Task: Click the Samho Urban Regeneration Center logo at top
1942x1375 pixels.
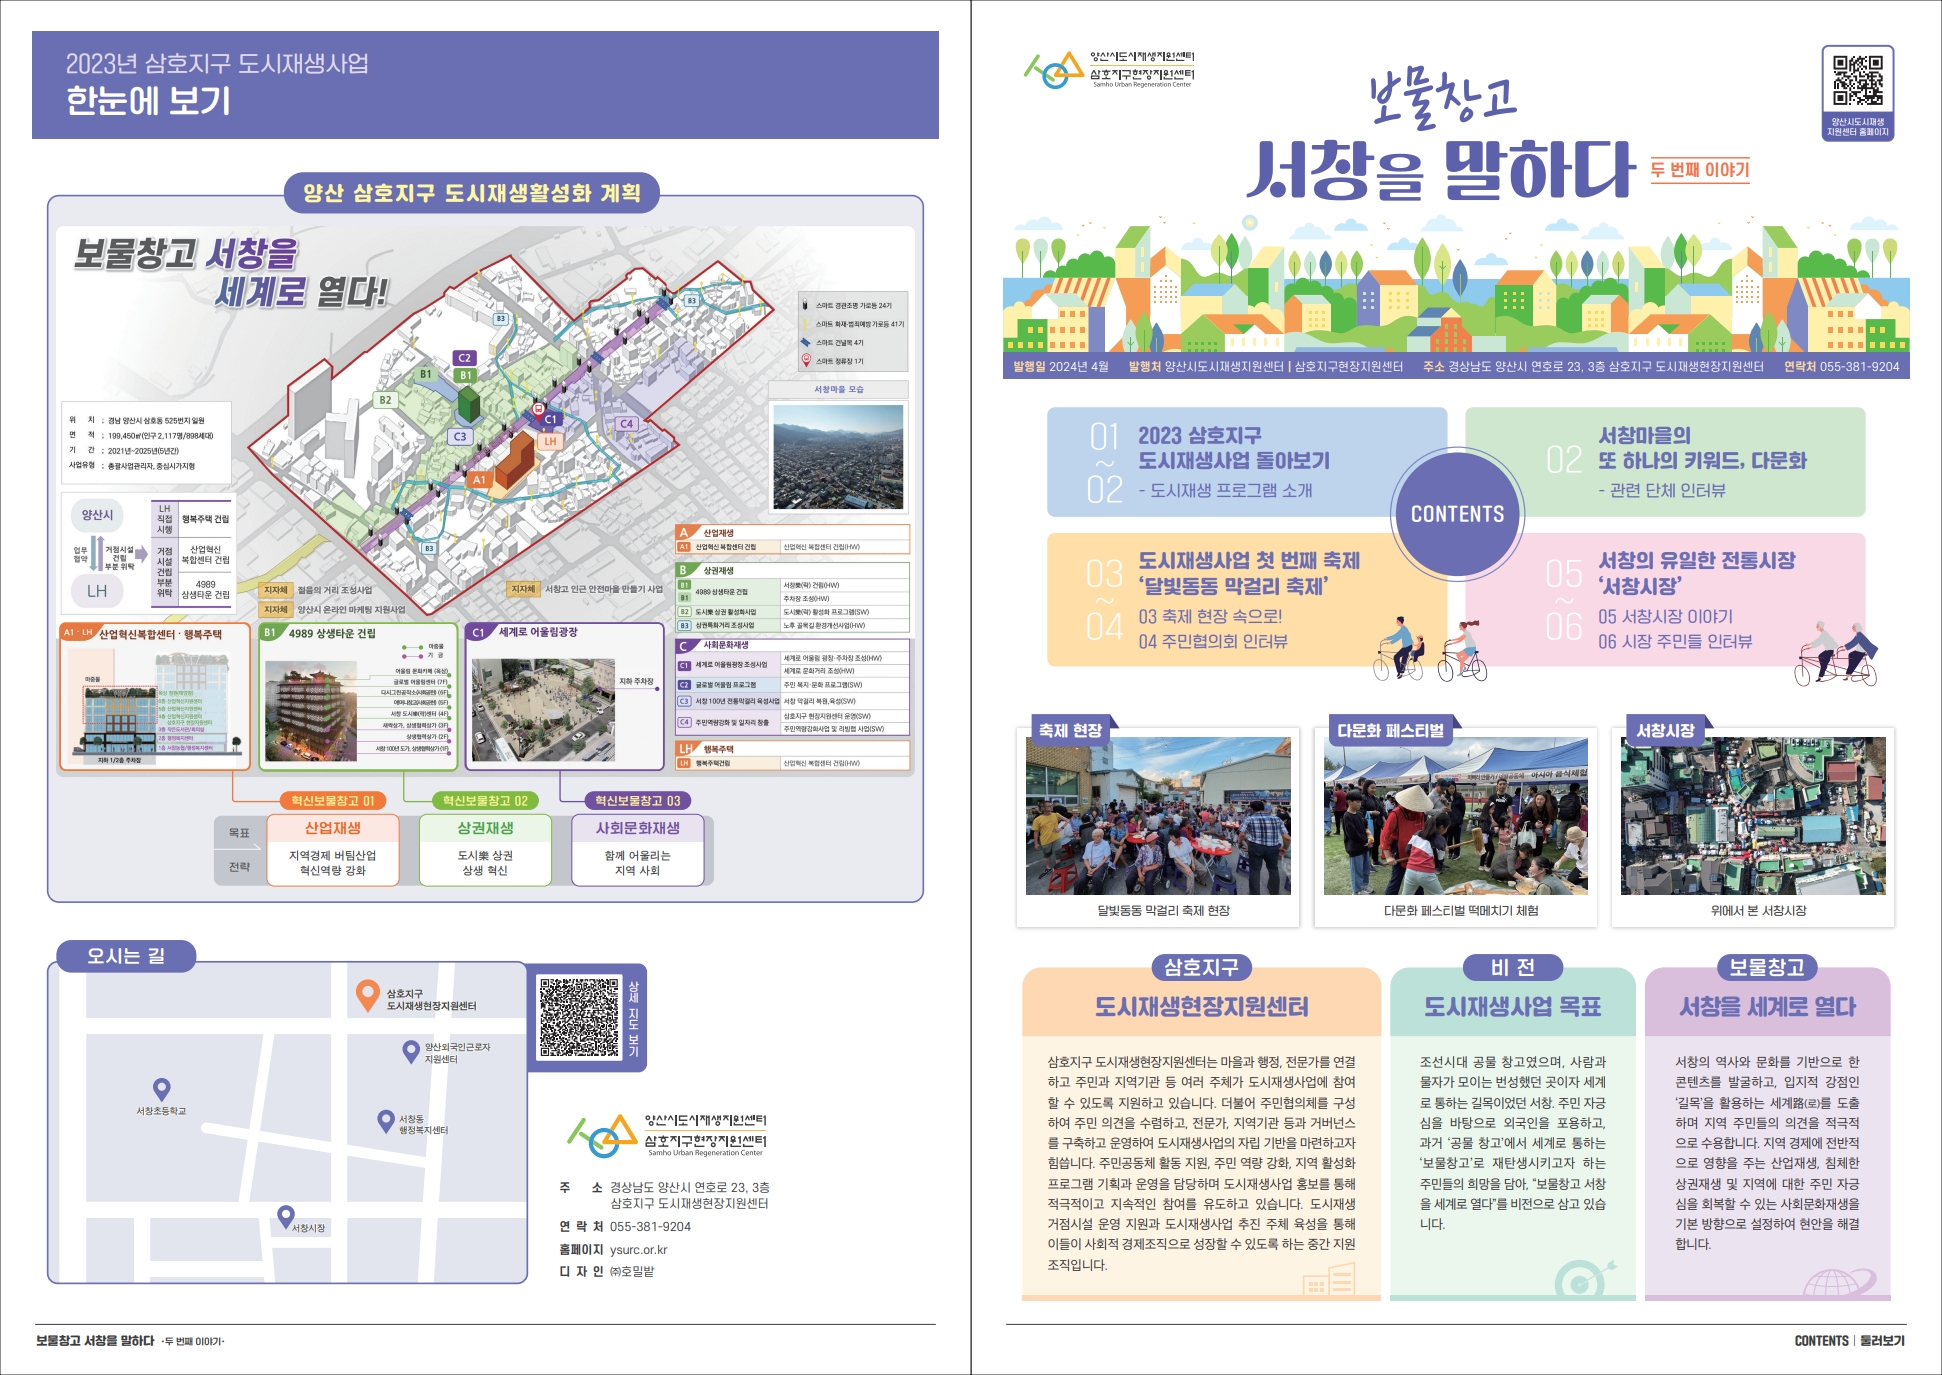Action: [x=1109, y=70]
